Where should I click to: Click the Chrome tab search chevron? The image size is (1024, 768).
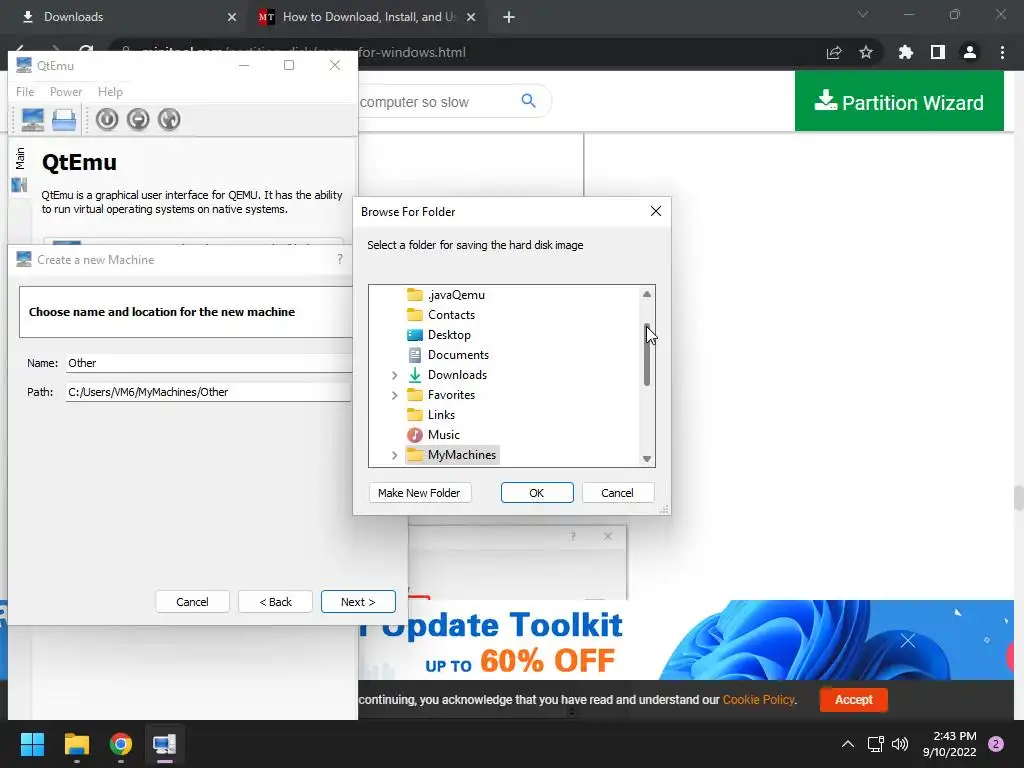(x=863, y=14)
